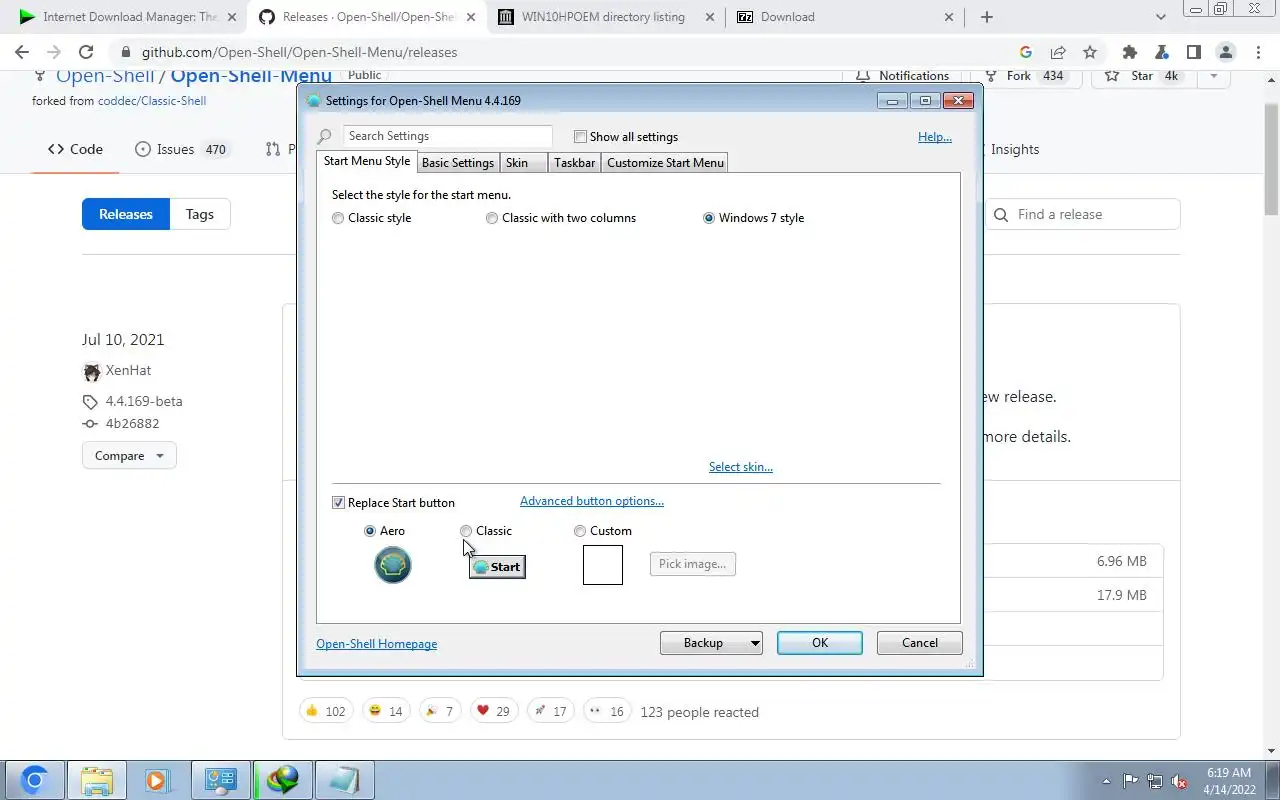Image resolution: width=1280 pixels, height=800 pixels.
Task: Switch to the 7z Download tab
Action: coord(845,17)
